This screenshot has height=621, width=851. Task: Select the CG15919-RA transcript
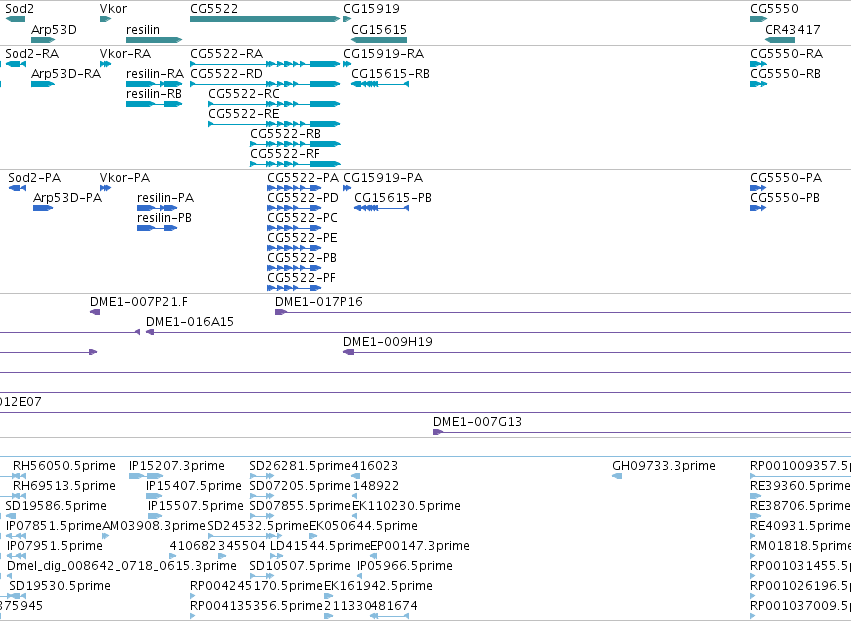coord(347,64)
